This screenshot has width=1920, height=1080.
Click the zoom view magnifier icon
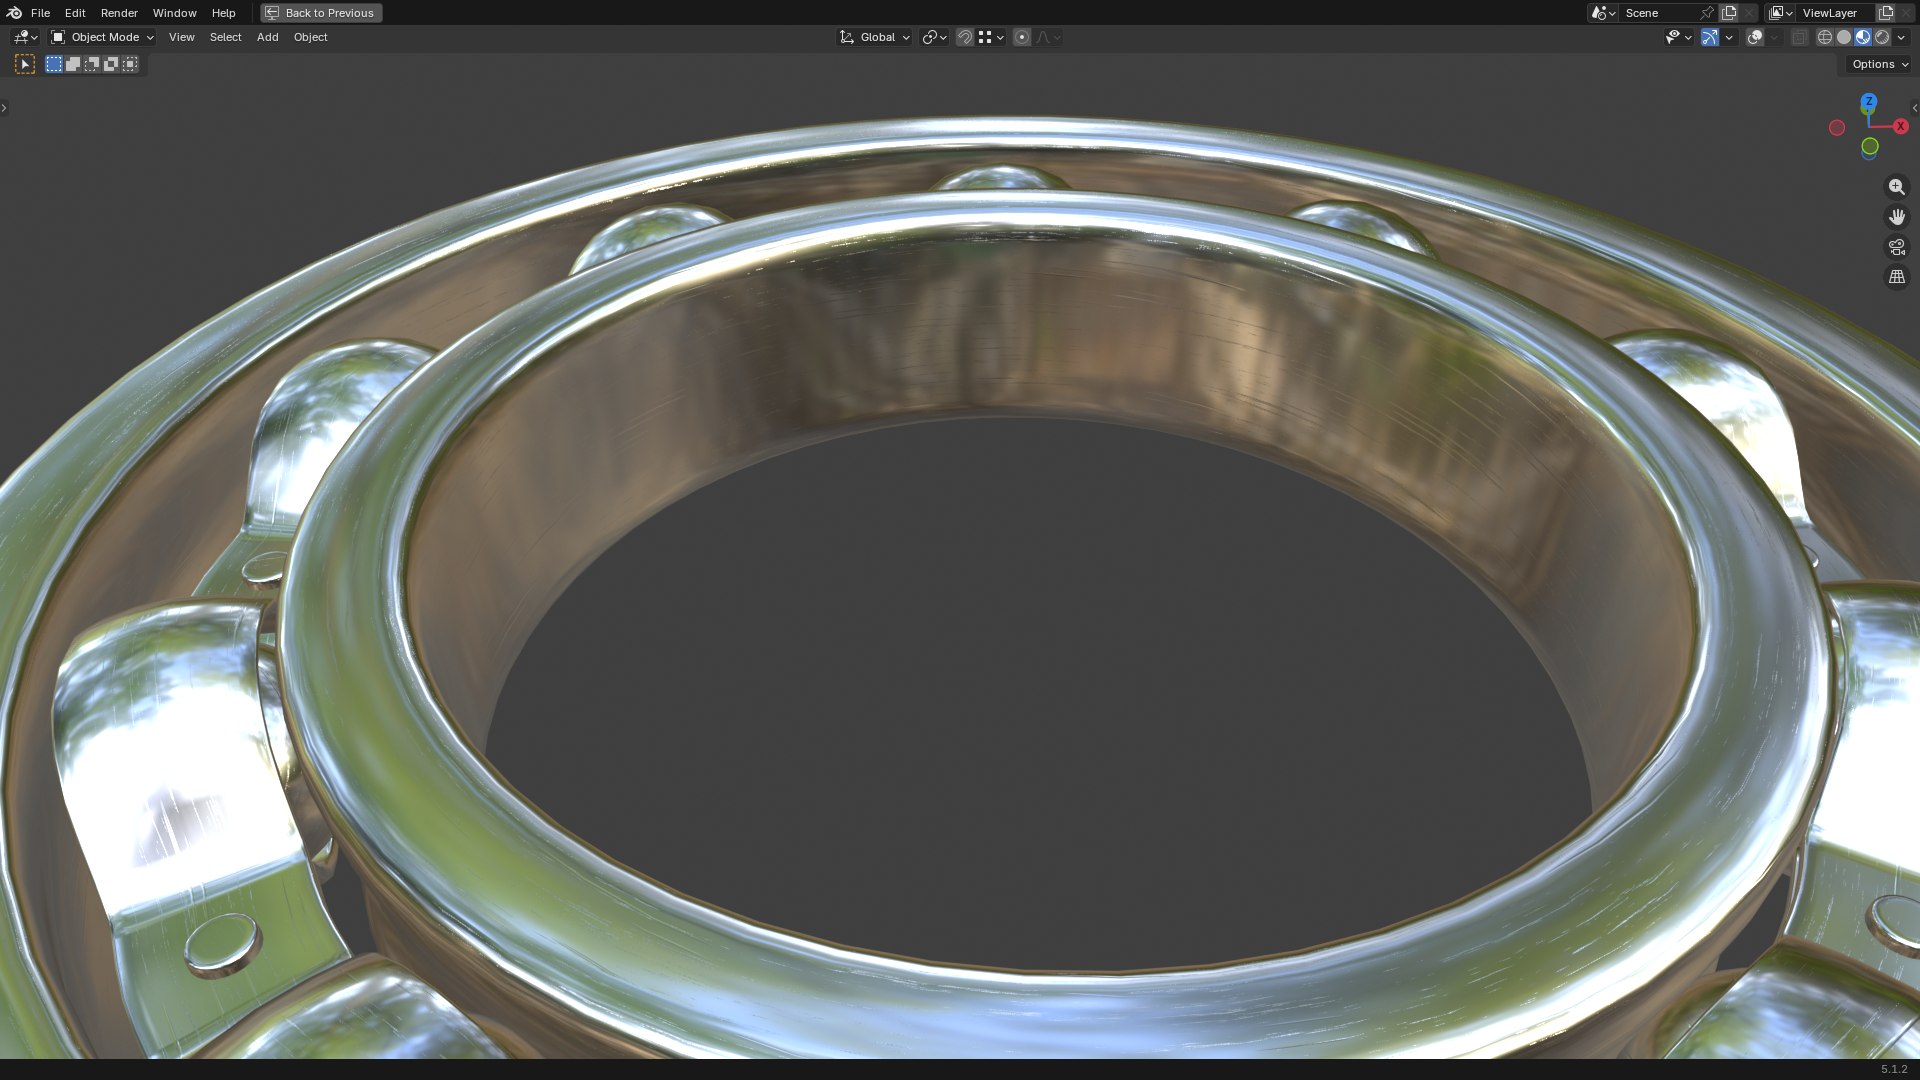pyautogui.click(x=1897, y=187)
